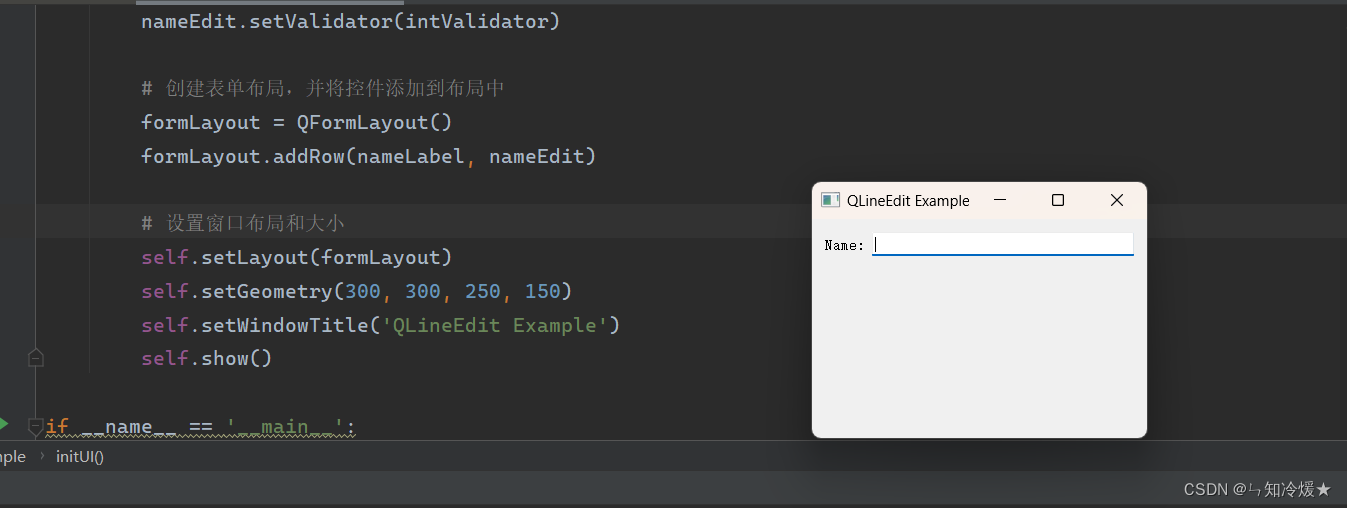This screenshot has width=1347, height=508.
Task: Click the QFormLayout() constructor call
Action: point(374,122)
